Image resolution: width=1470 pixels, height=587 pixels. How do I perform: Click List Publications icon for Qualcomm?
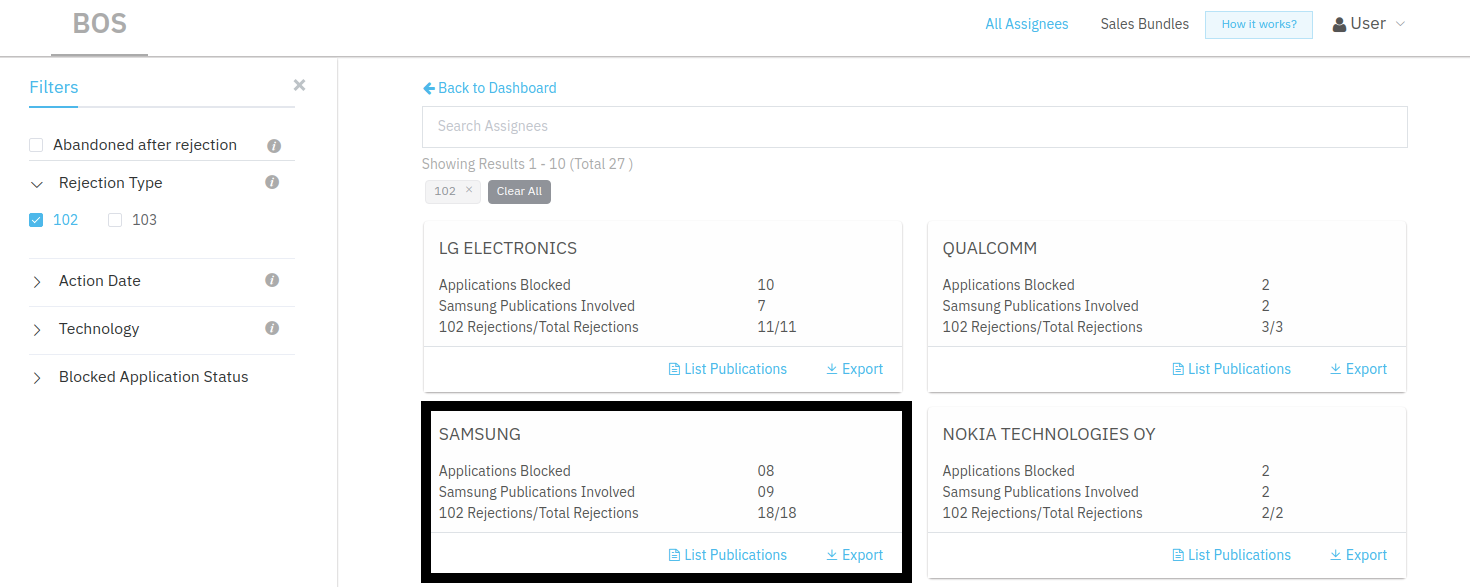pyautogui.click(x=1178, y=369)
